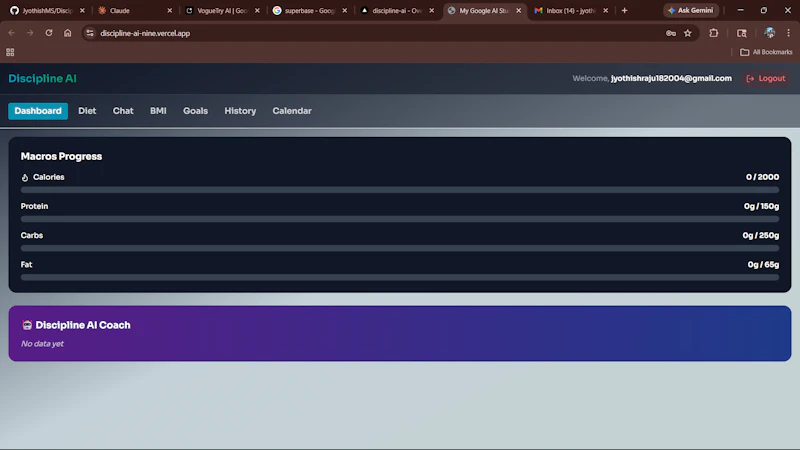Close the My Google AI Studio tab
This screenshot has height=450, width=800.
518,10
